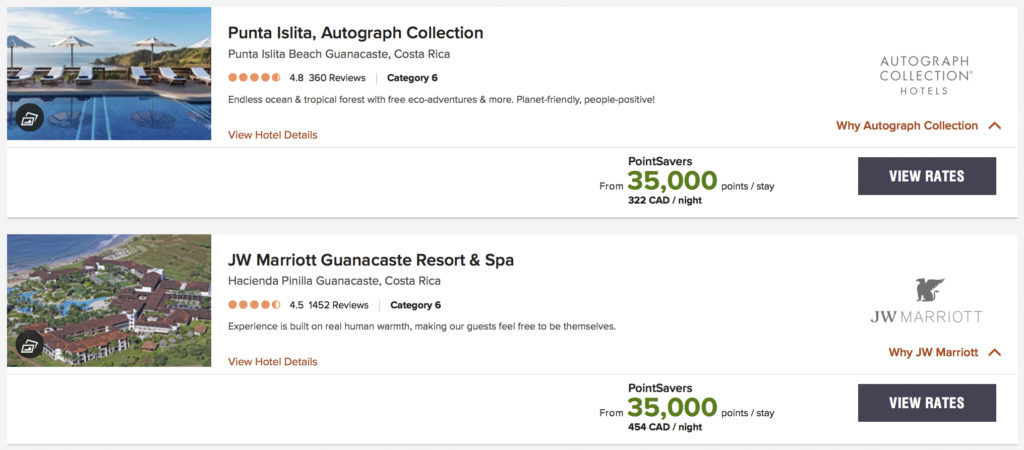The height and width of the screenshot is (450, 1024).
Task: Open View Hotel Details for JW Marriott
Action: point(272,362)
